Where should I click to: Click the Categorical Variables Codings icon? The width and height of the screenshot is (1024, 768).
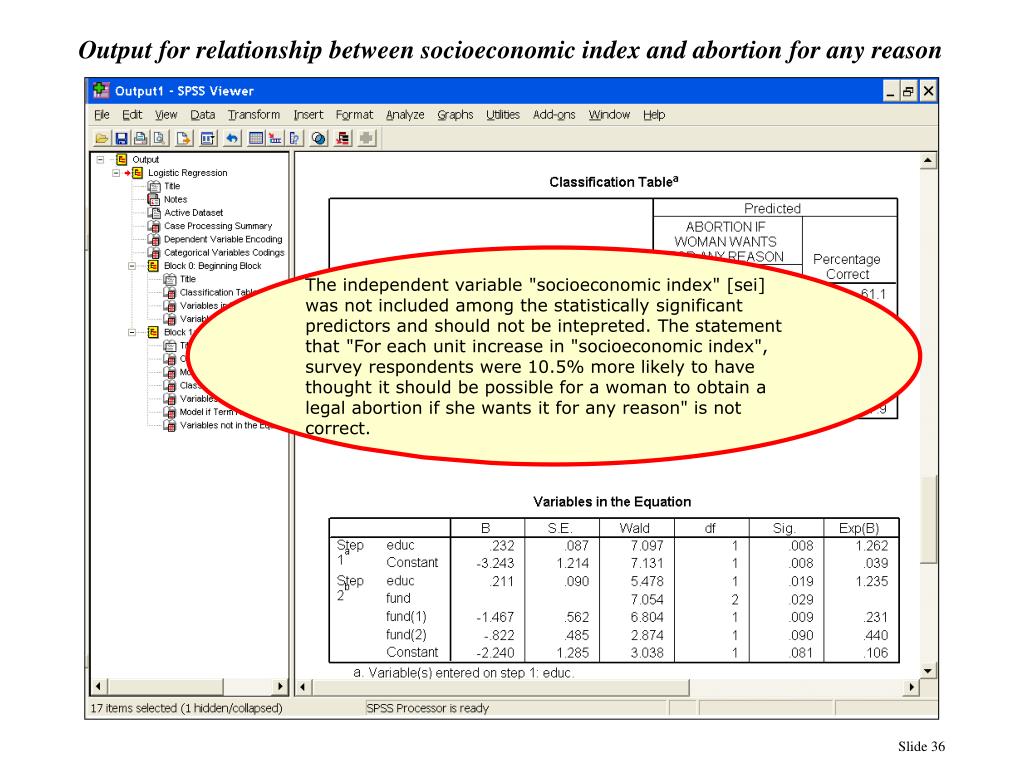pyautogui.click(x=153, y=253)
